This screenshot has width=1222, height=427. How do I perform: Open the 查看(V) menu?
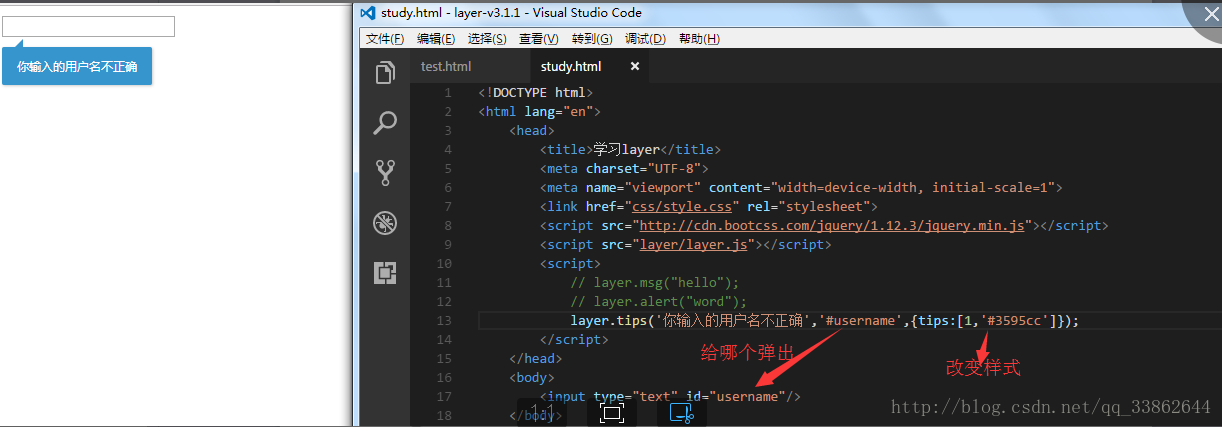pyautogui.click(x=538, y=39)
